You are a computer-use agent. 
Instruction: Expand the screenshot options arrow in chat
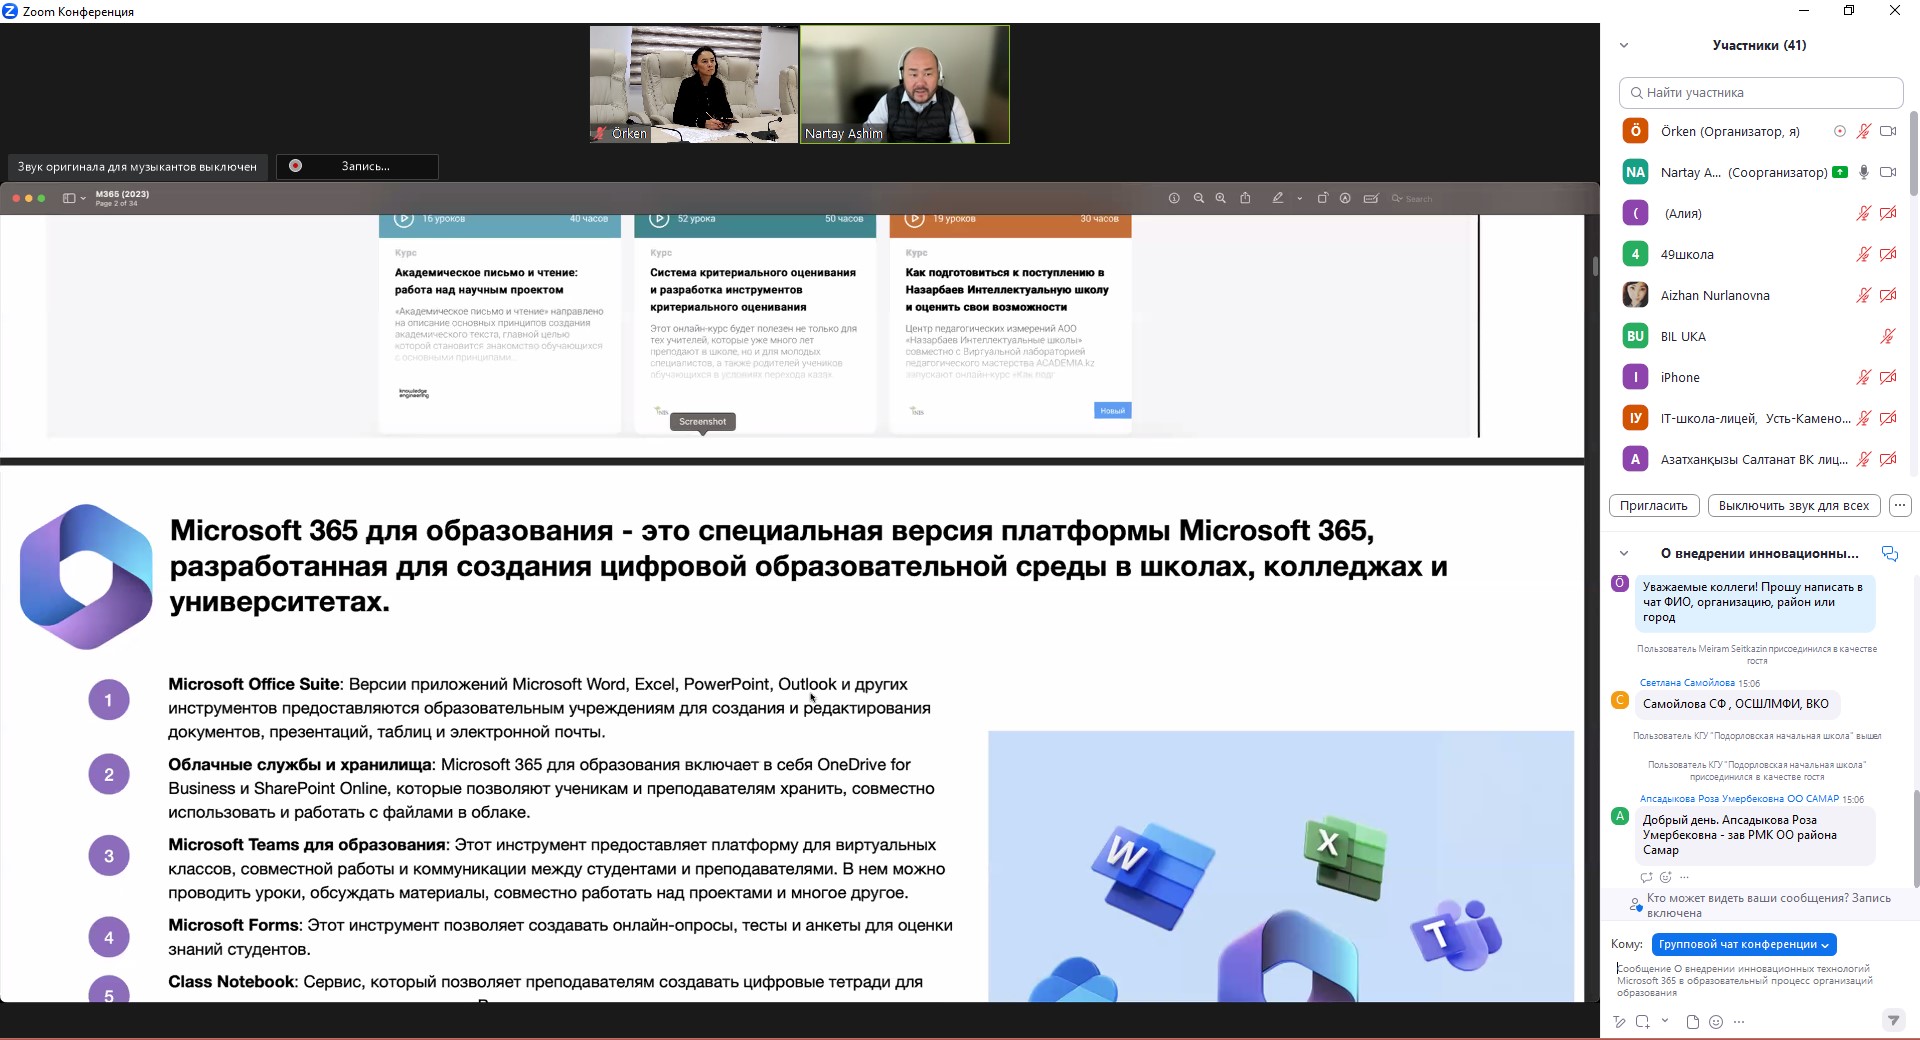tap(1665, 1020)
